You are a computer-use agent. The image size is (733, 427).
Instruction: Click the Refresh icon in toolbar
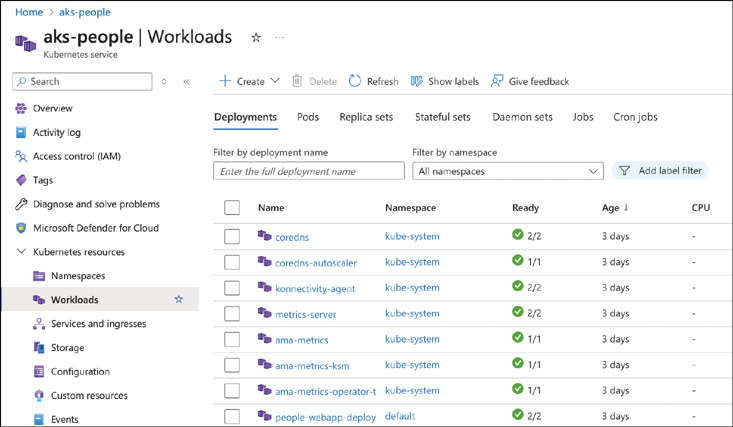pyautogui.click(x=355, y=81)
